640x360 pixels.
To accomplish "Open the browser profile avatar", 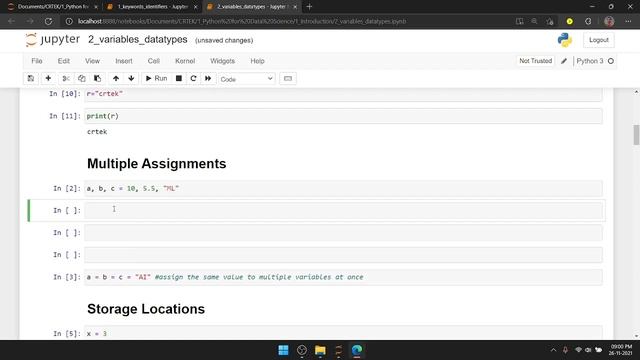I will (609, 21).
